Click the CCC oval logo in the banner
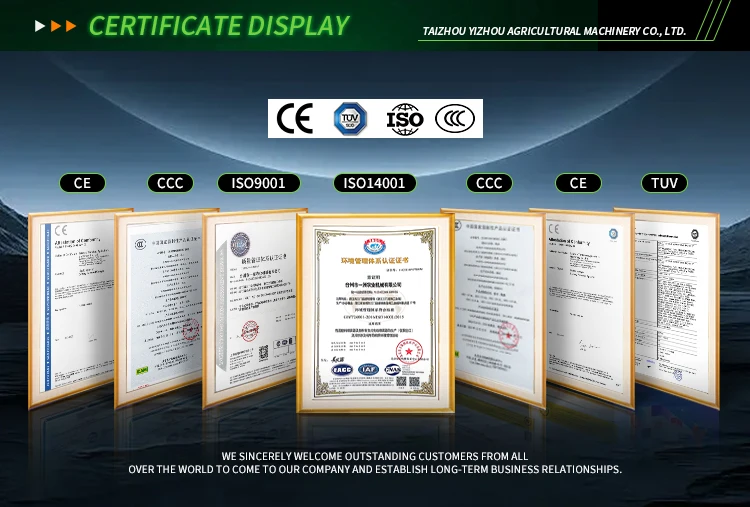Screen dimensions: 750x507 click(x=455, y=119)
